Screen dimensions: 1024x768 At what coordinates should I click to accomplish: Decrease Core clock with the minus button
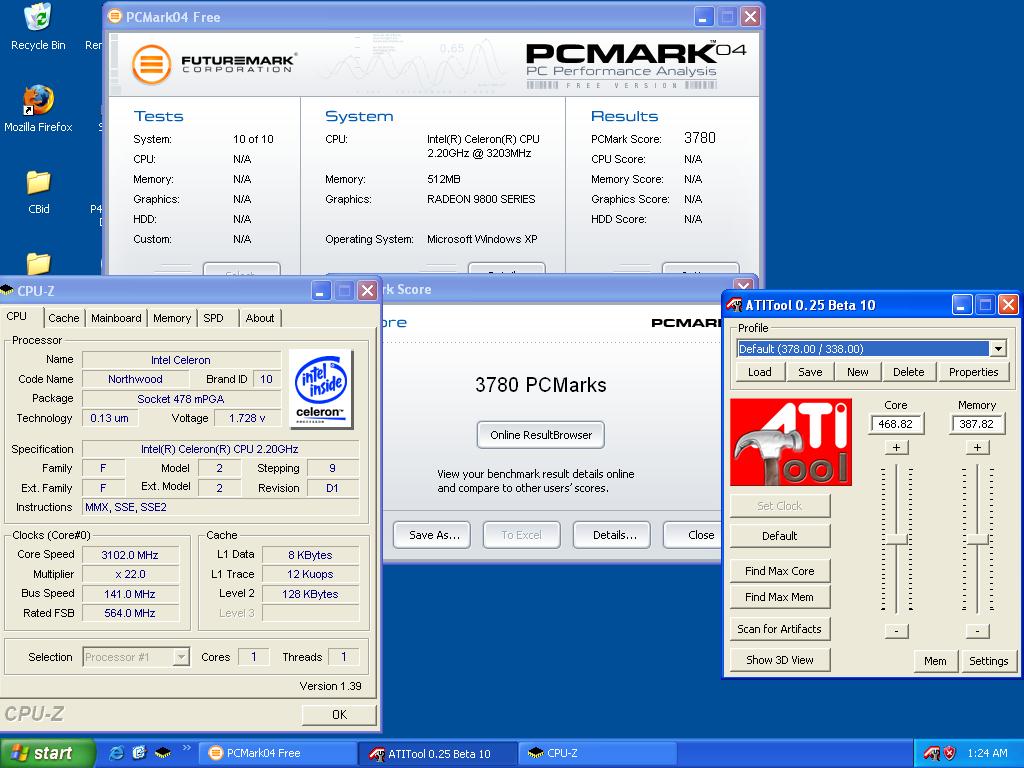click(897, 631)
